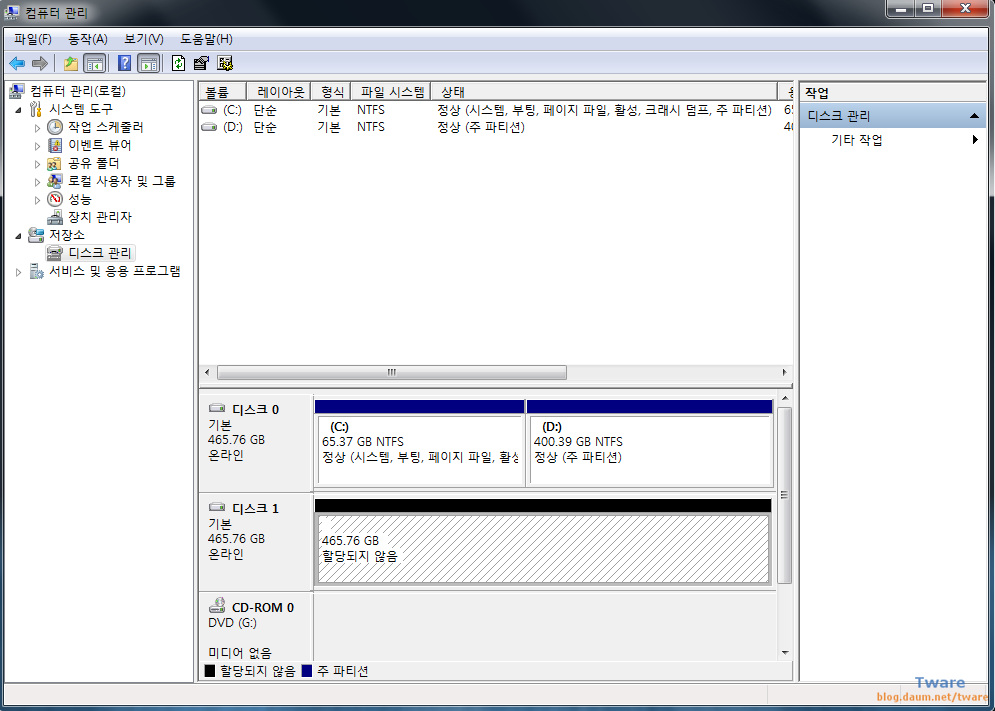Click the Forward arrow toolbar icon
Screen dimensions: 995x711
click(40, 63)
